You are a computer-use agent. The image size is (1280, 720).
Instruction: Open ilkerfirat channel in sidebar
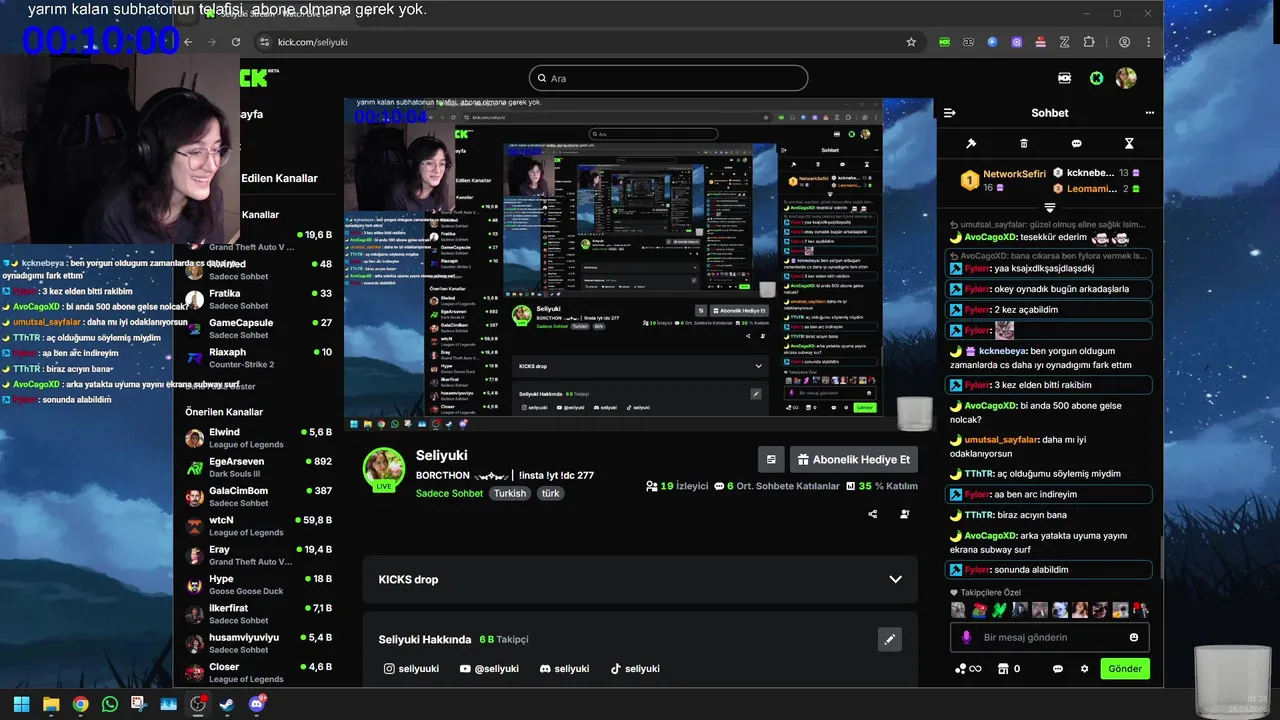(x=258, y=614)
